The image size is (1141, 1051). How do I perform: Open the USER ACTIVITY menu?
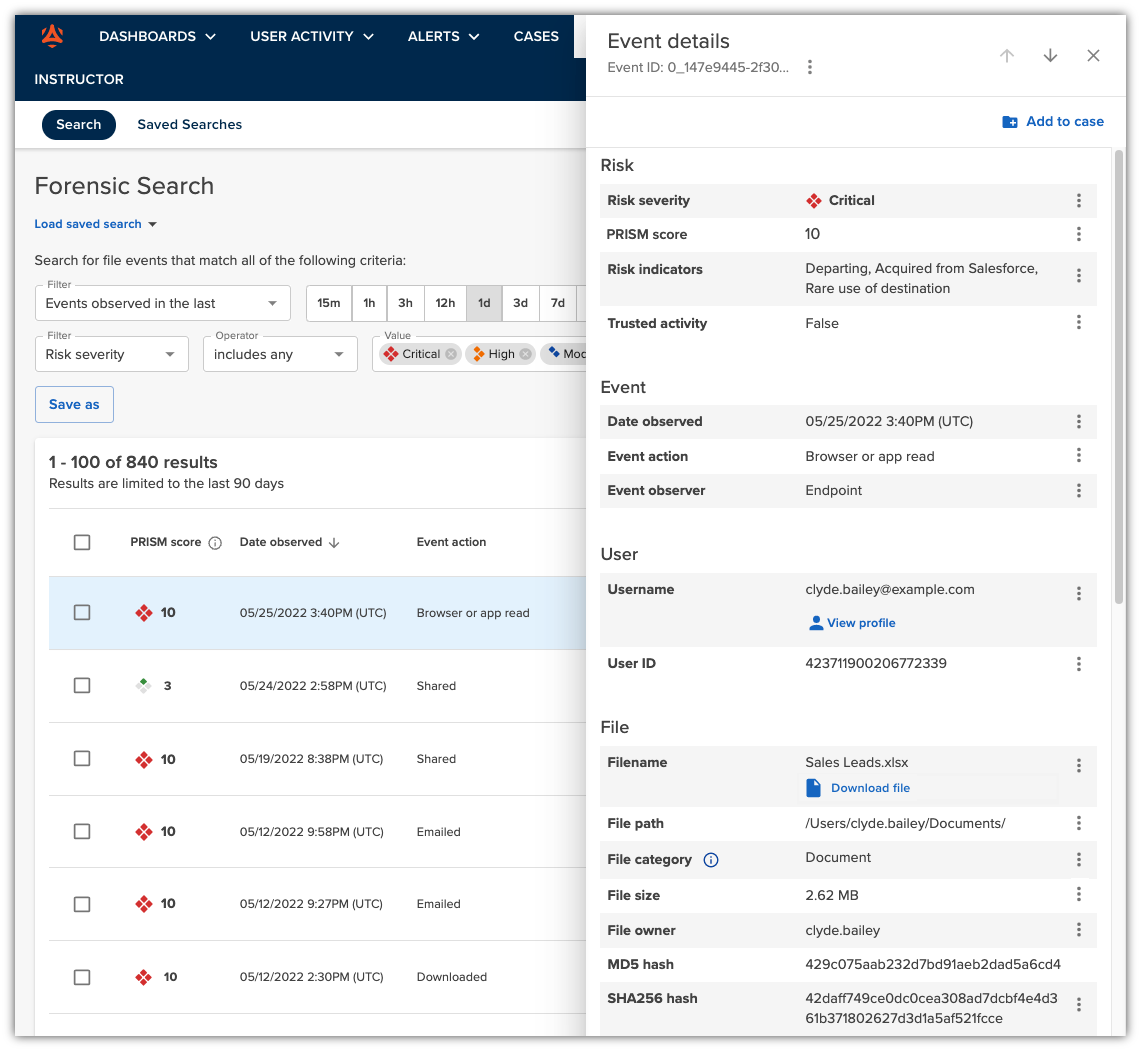pos(311,36)
